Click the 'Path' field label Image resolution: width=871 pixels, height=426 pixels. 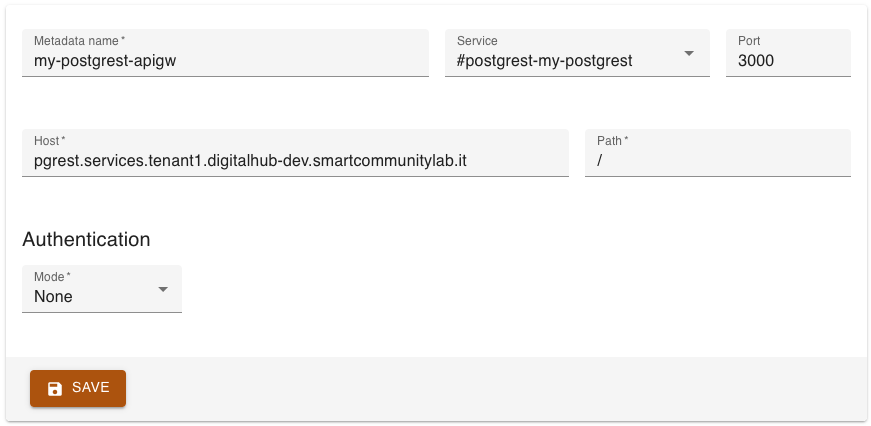611,141
